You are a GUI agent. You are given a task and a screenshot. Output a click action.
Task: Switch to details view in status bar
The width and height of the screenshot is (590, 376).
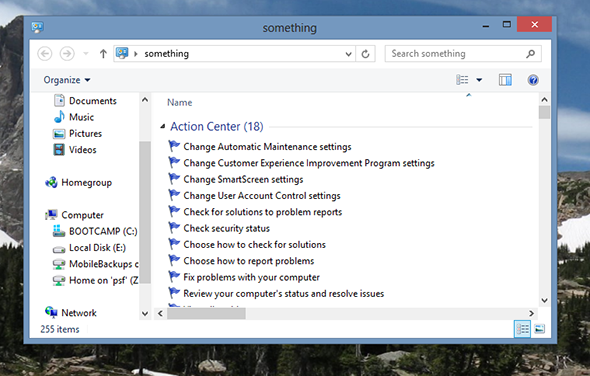tap(522, 329)
